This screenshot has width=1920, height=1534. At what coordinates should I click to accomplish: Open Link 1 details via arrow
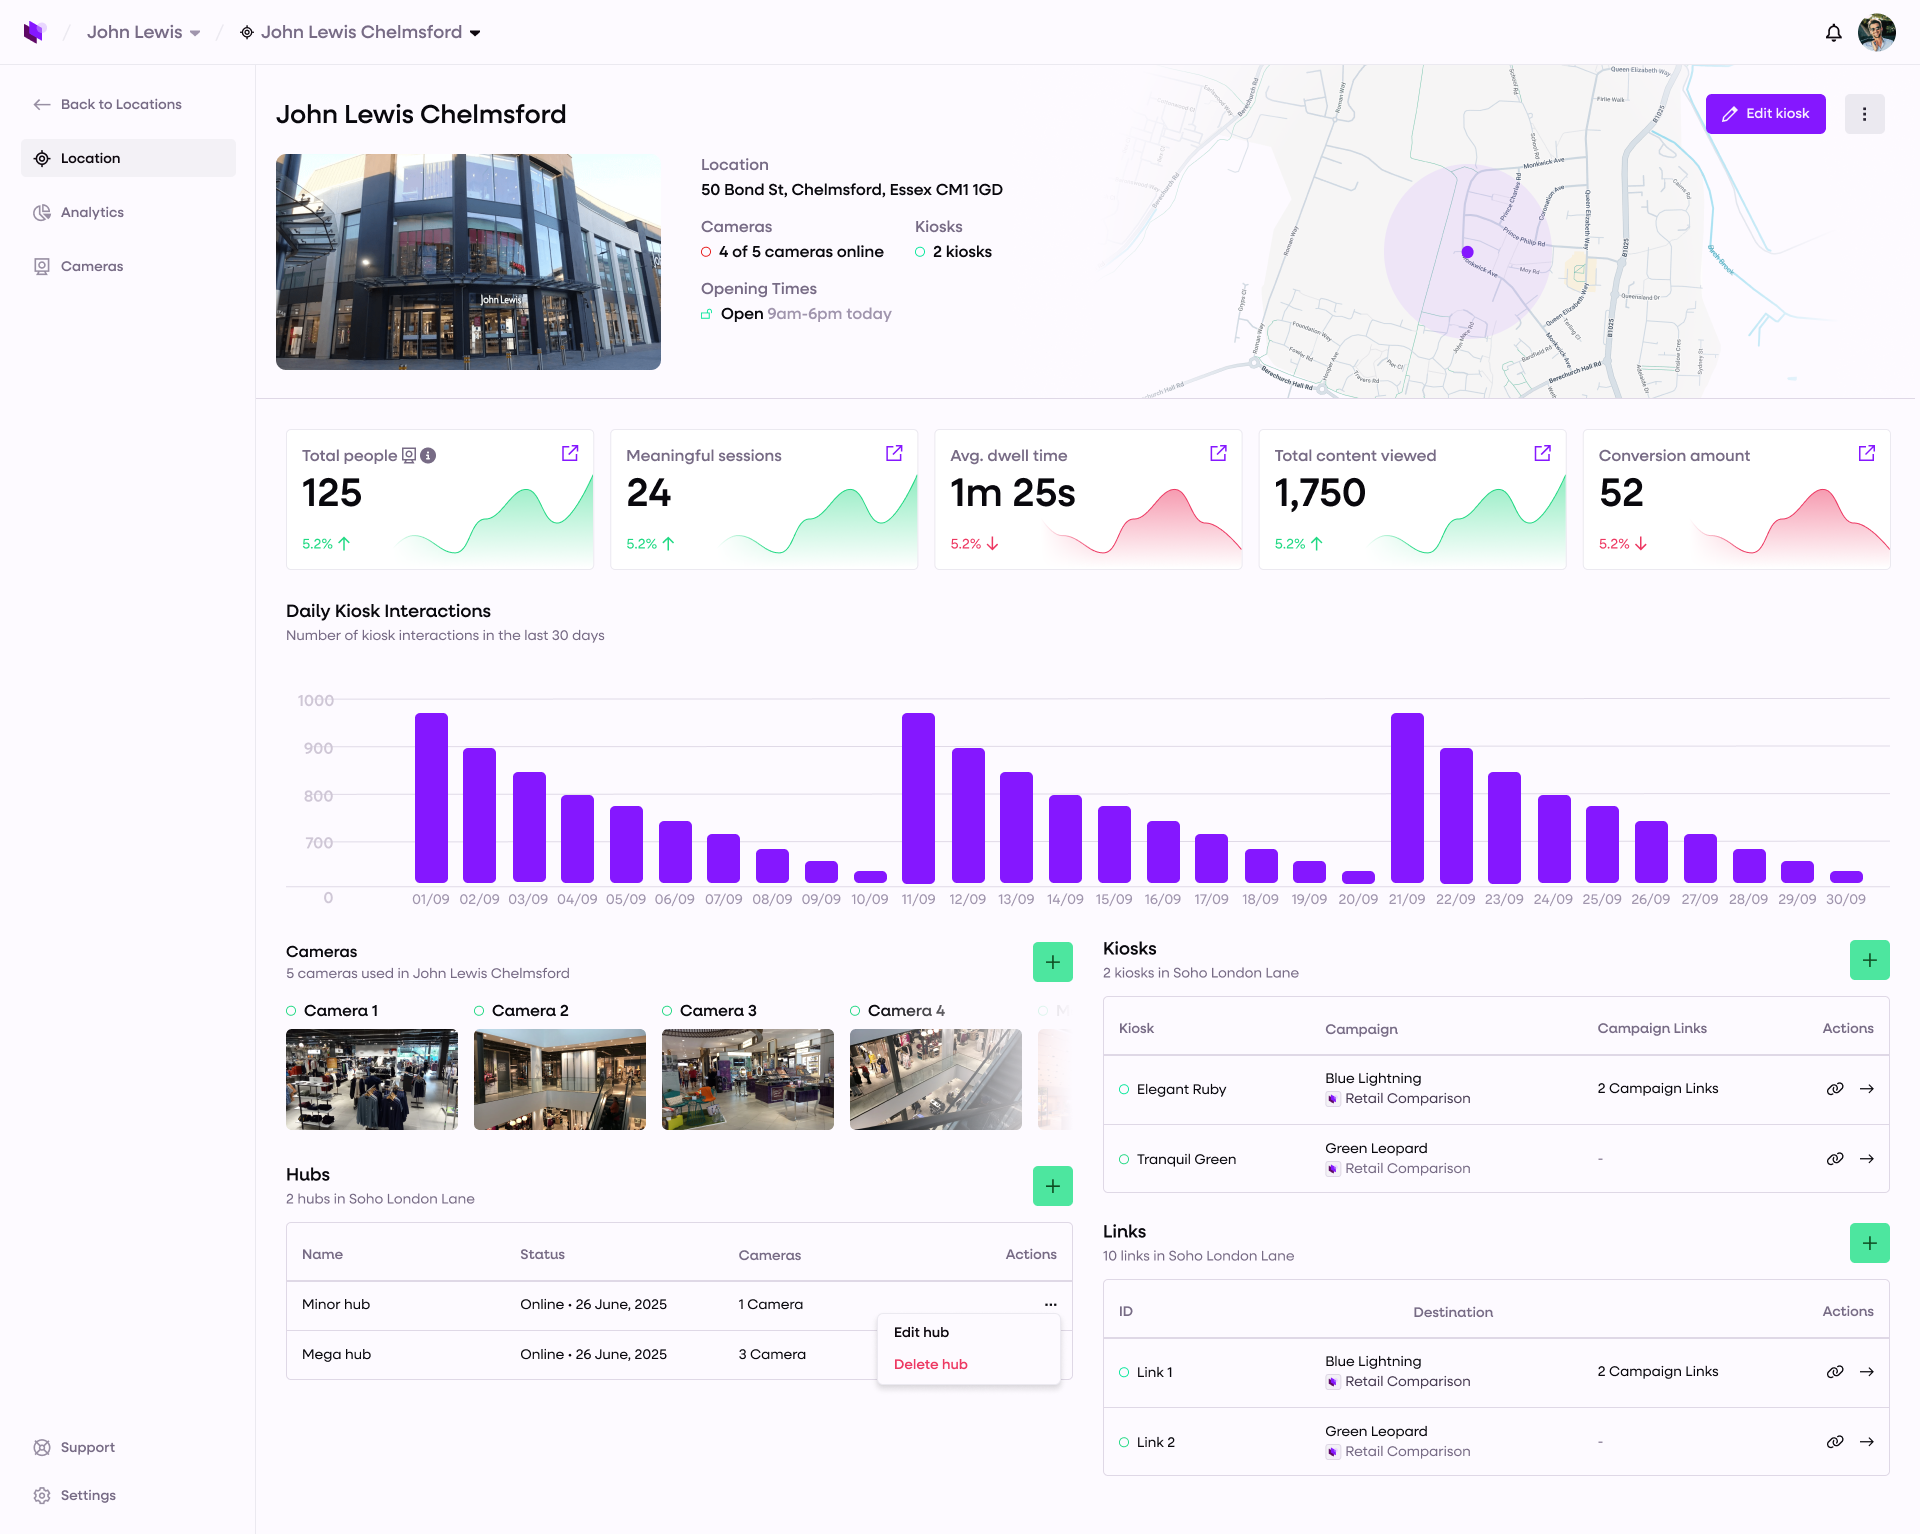point(1867,1372)
